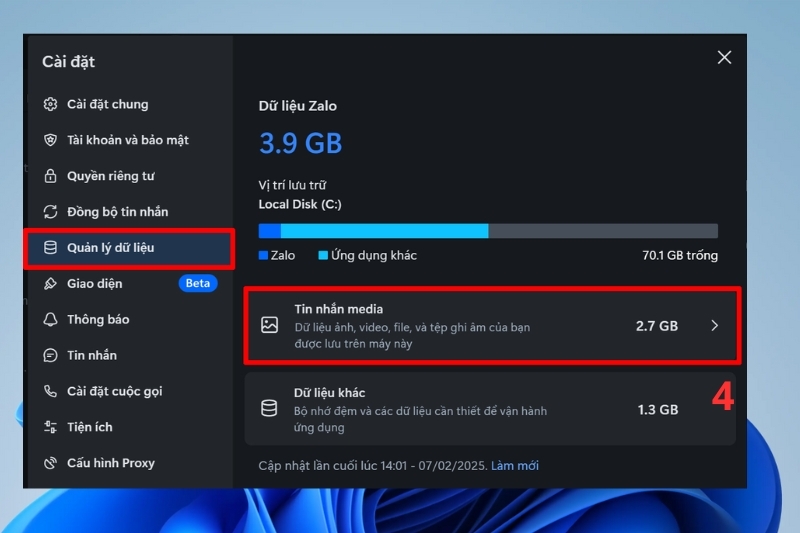Click the proxy icon for Cấu hình Proxy

tap(50, 463)
